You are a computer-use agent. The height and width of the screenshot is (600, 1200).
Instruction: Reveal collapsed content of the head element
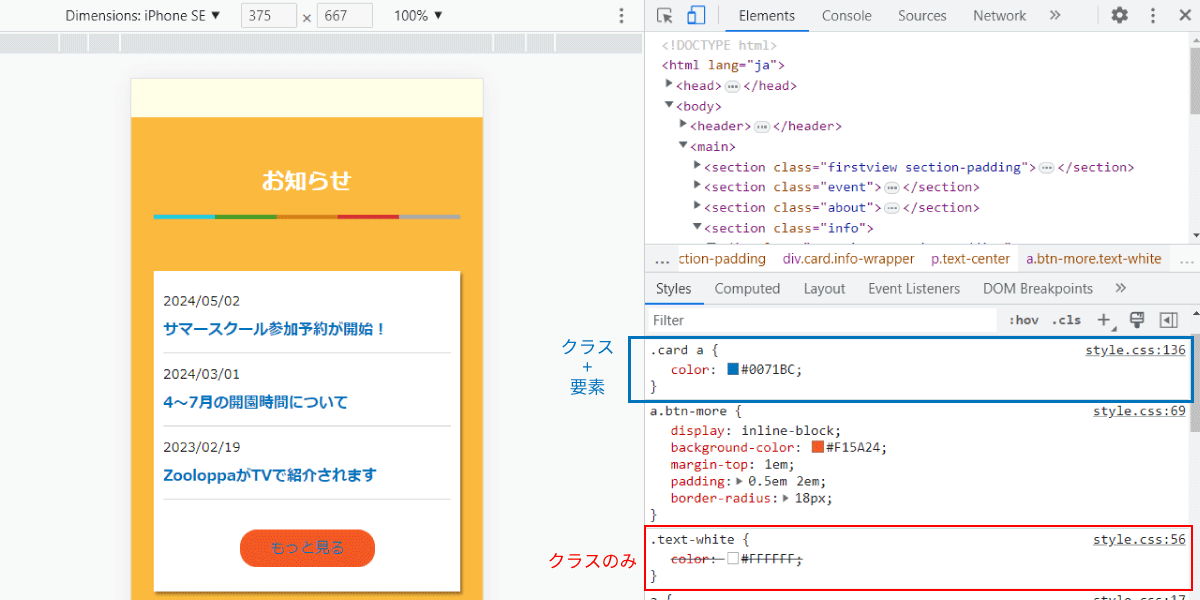[732, 86]
